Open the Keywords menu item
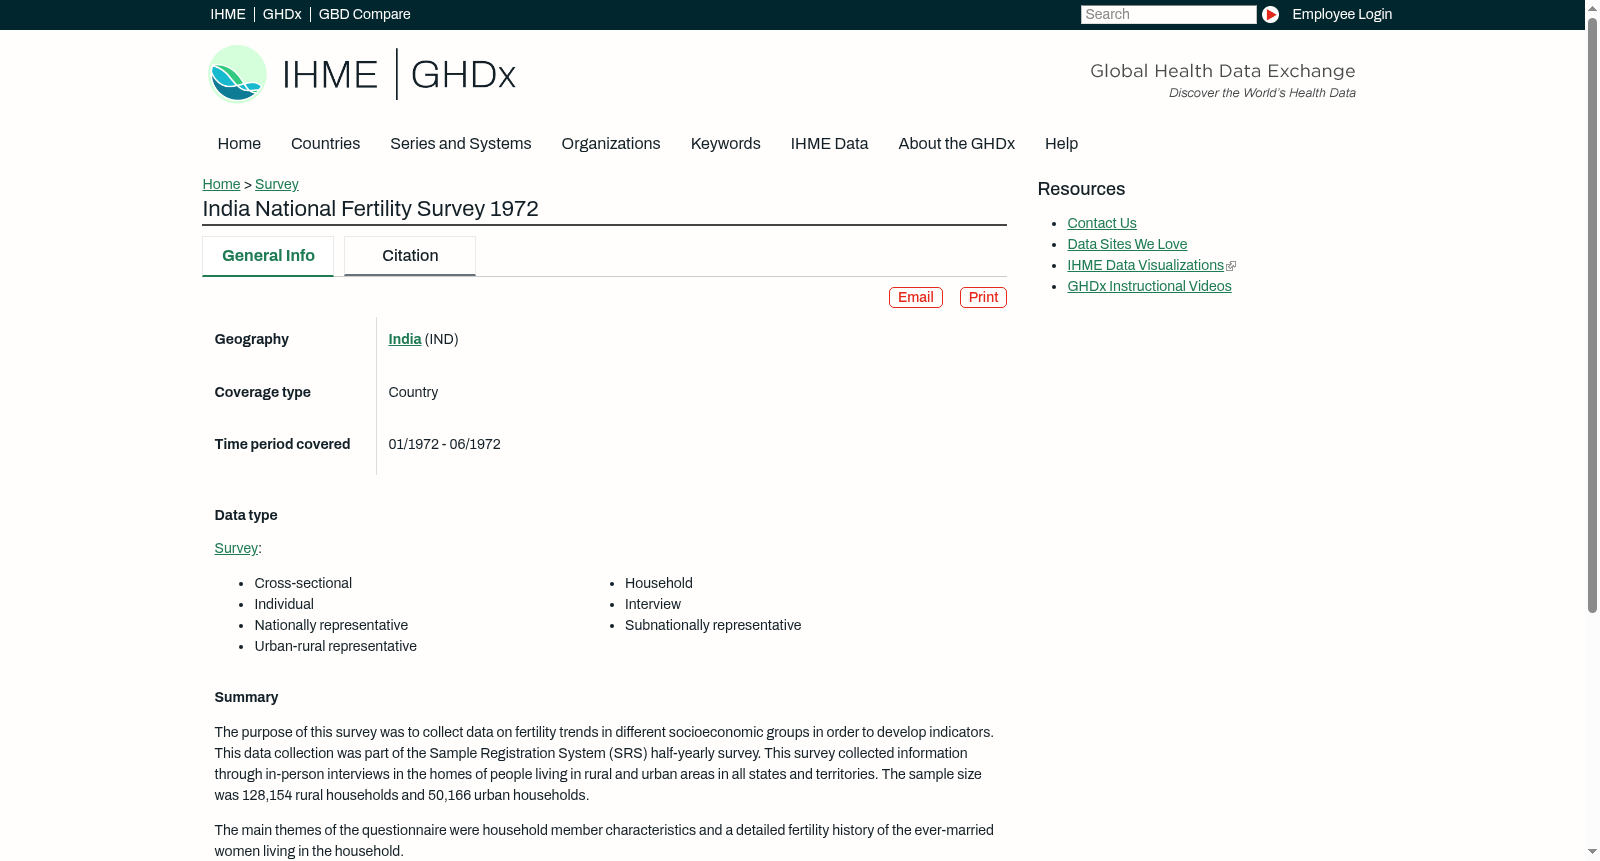The image size is (1600, 861). (726, 143)
